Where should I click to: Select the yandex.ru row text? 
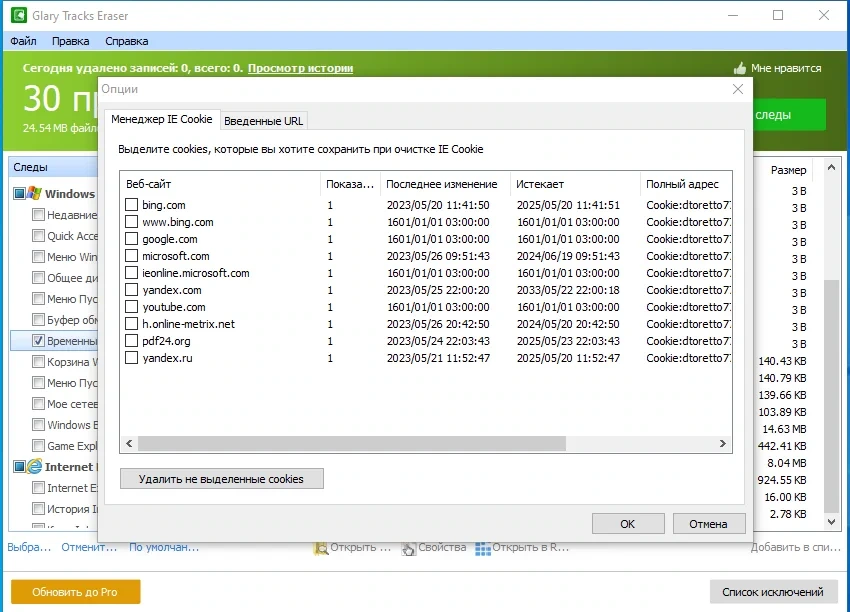(x=167, y=358)
